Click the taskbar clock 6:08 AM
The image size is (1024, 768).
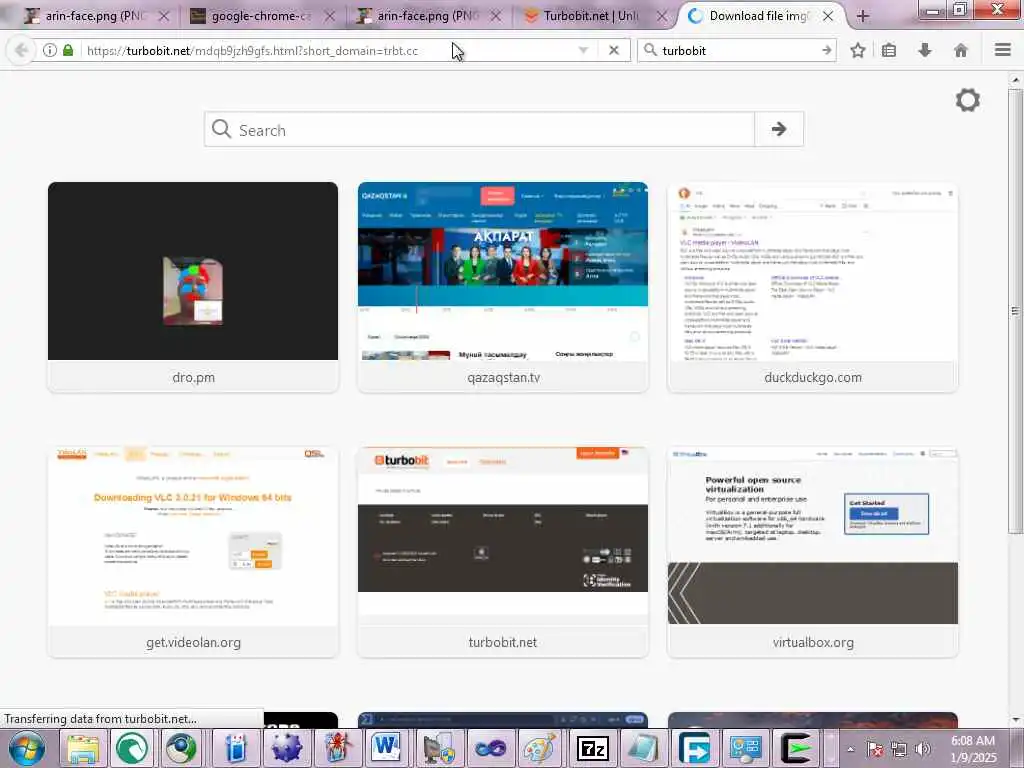pyautogui.click(x=973, y=749)
